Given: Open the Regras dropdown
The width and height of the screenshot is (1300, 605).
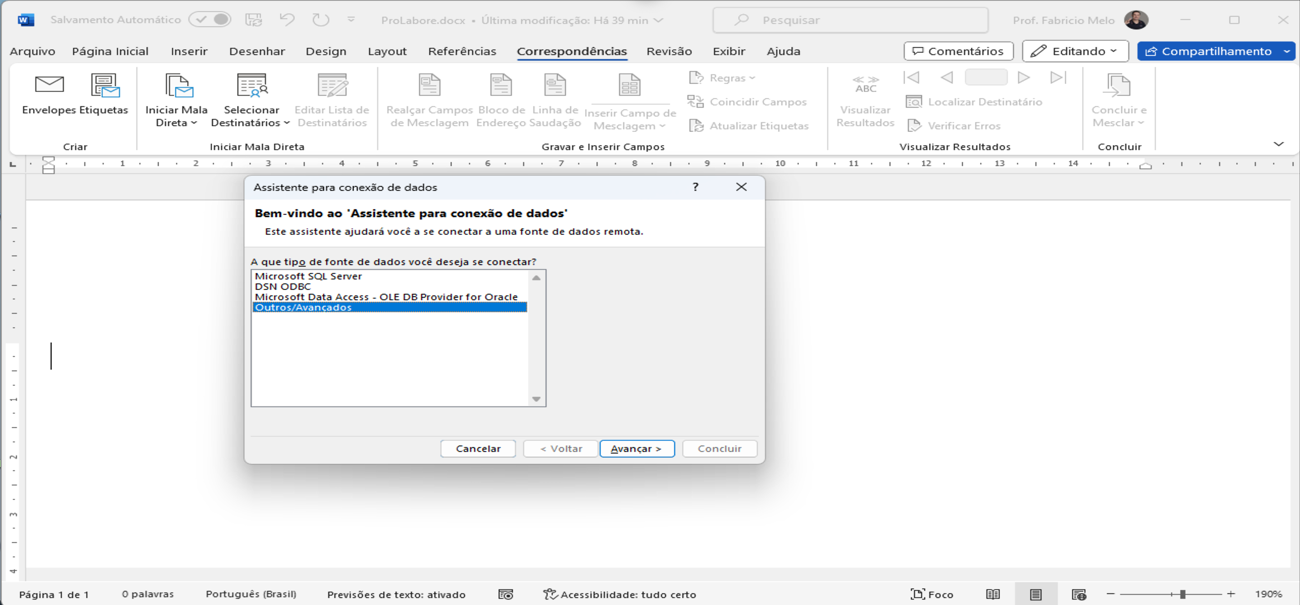Looking at the screenshot, I should coord(722,78).
